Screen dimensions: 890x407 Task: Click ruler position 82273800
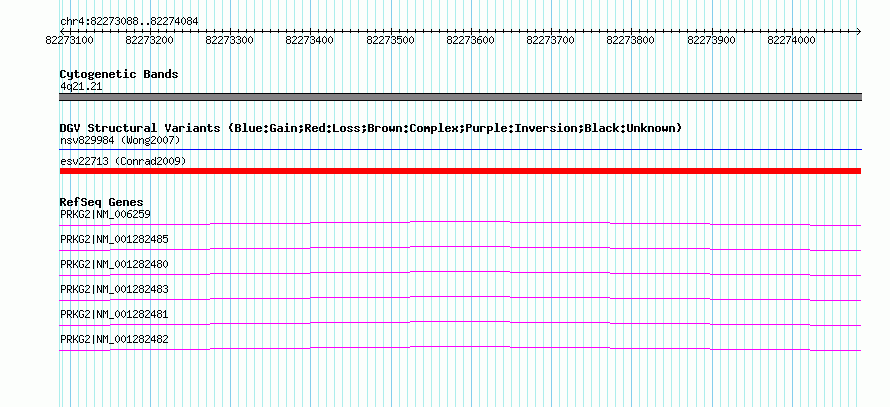[631, 40]
